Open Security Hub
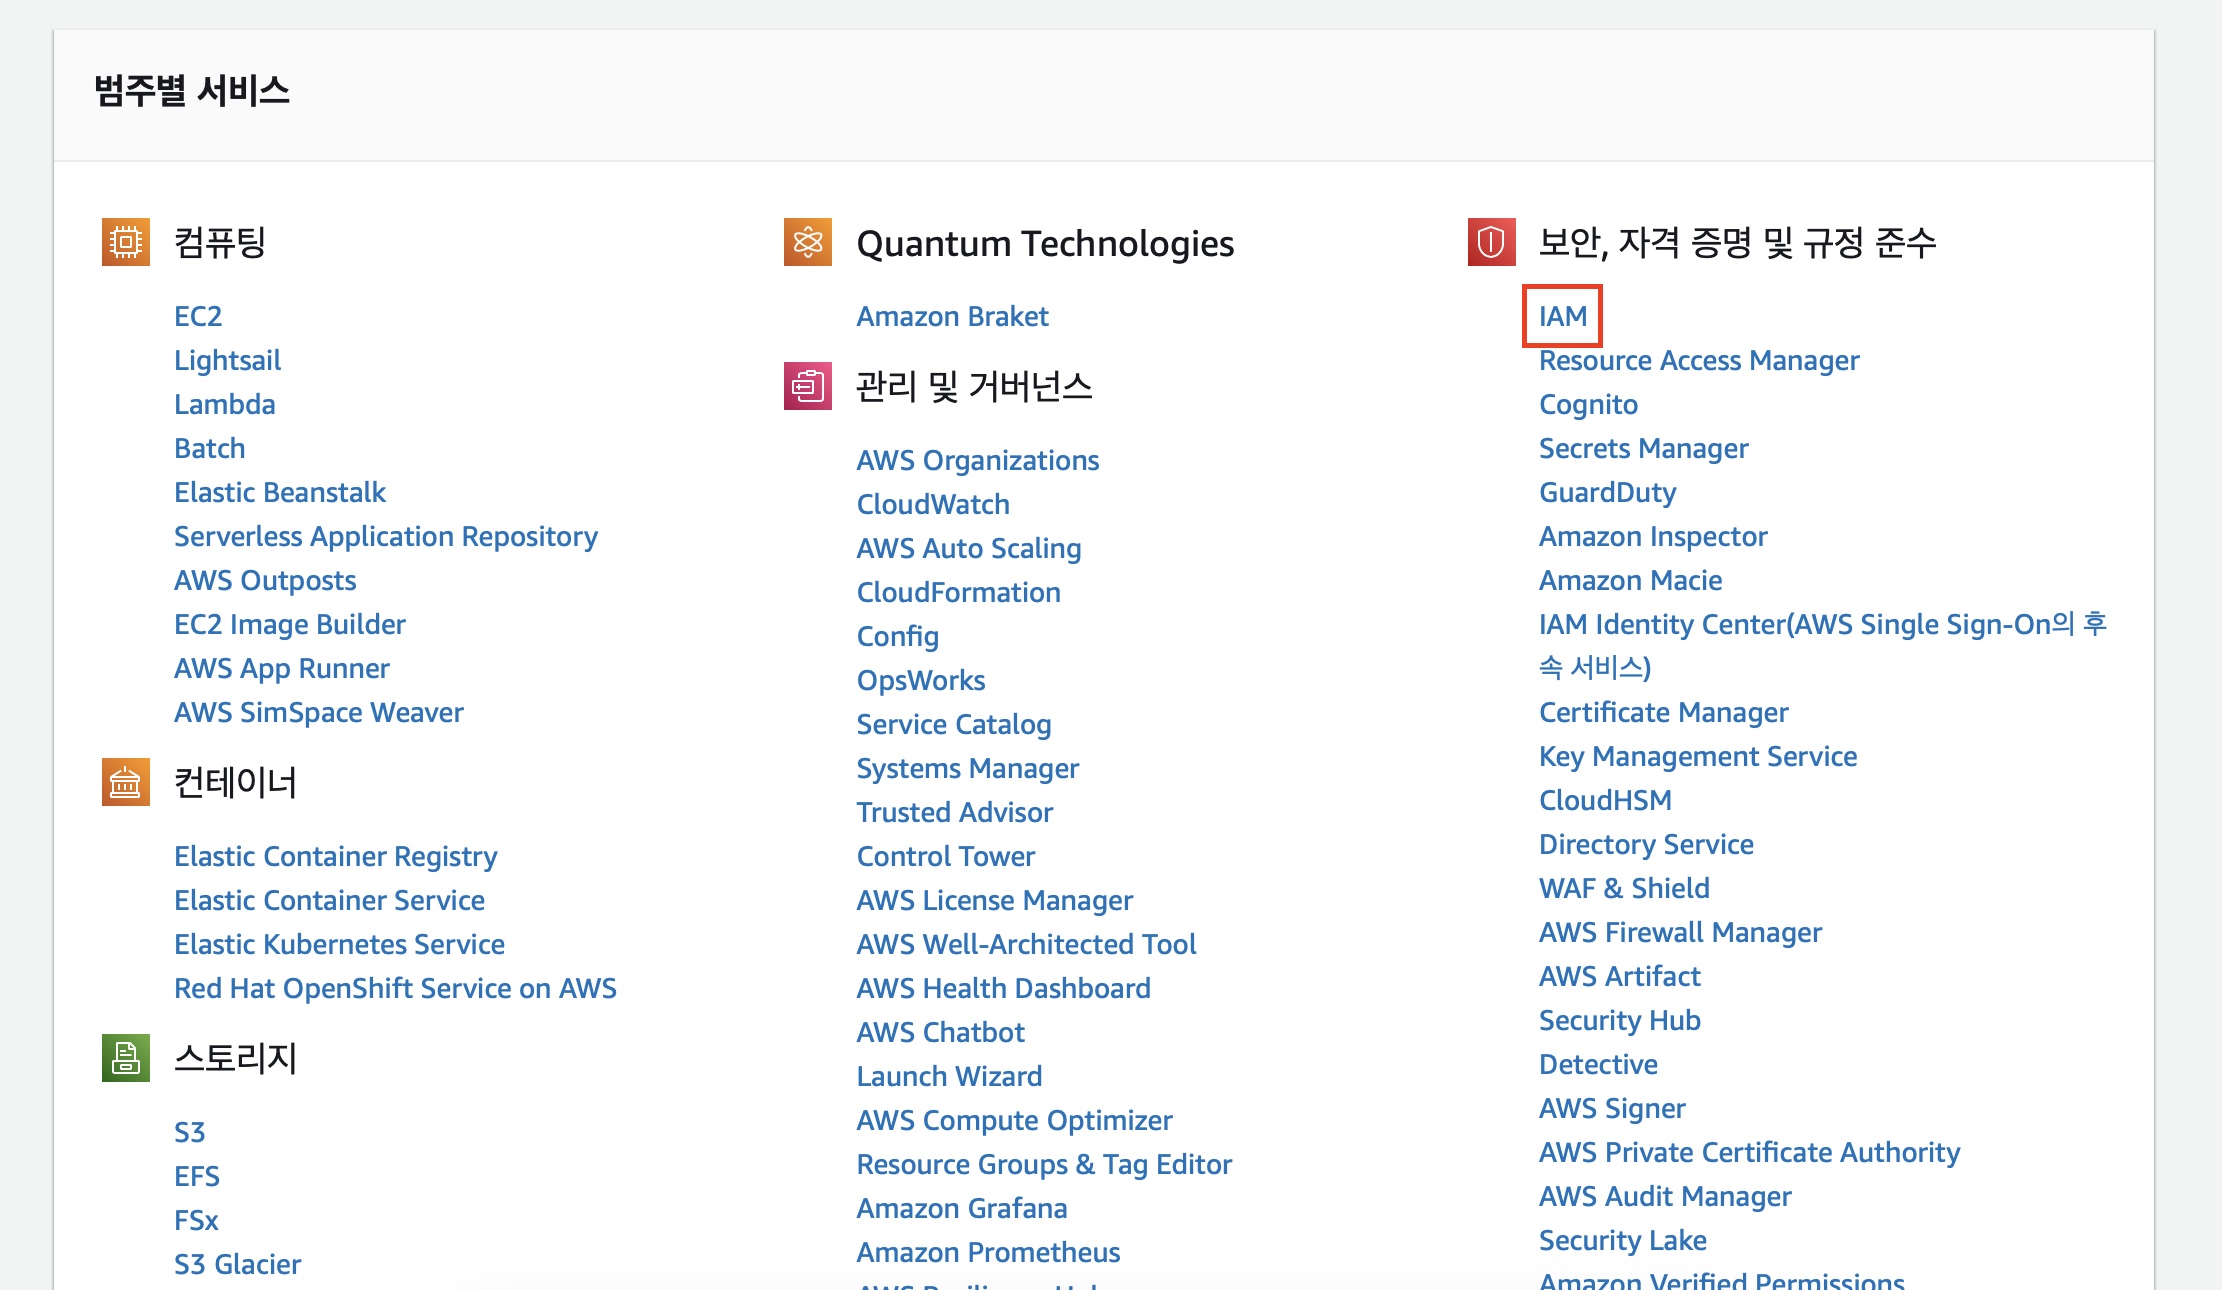Screen dimensions: 2222x1290 click(x=1620, y=1021)
